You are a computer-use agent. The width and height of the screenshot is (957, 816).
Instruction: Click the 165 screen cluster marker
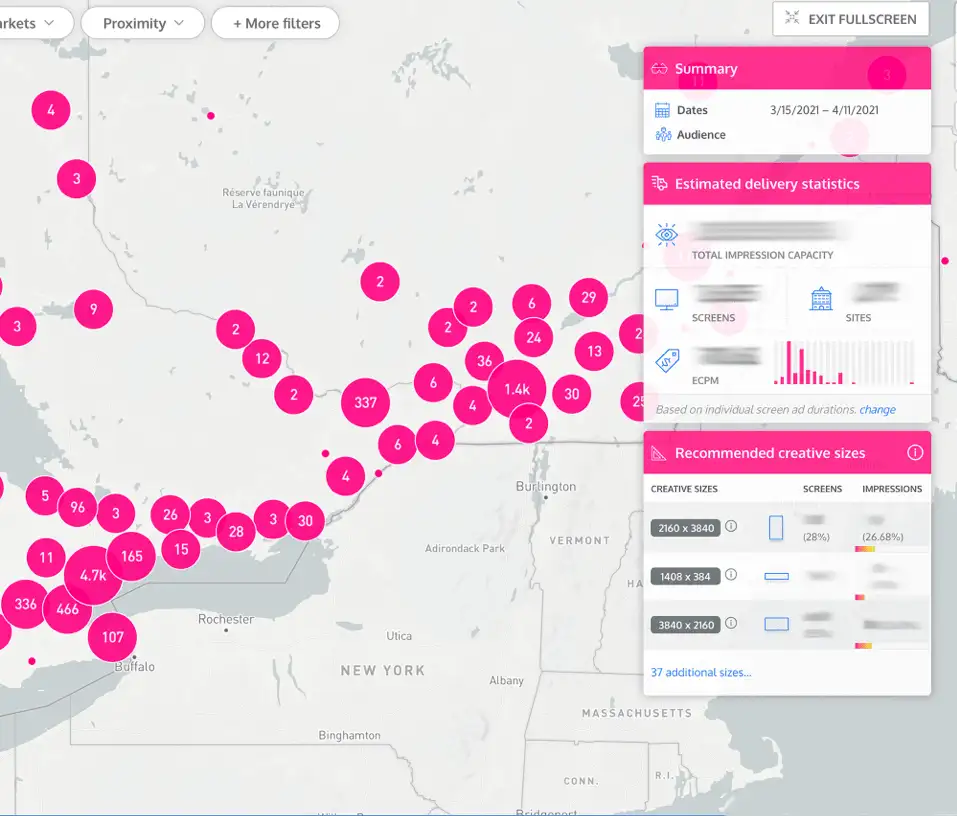(x=131, y=556)
